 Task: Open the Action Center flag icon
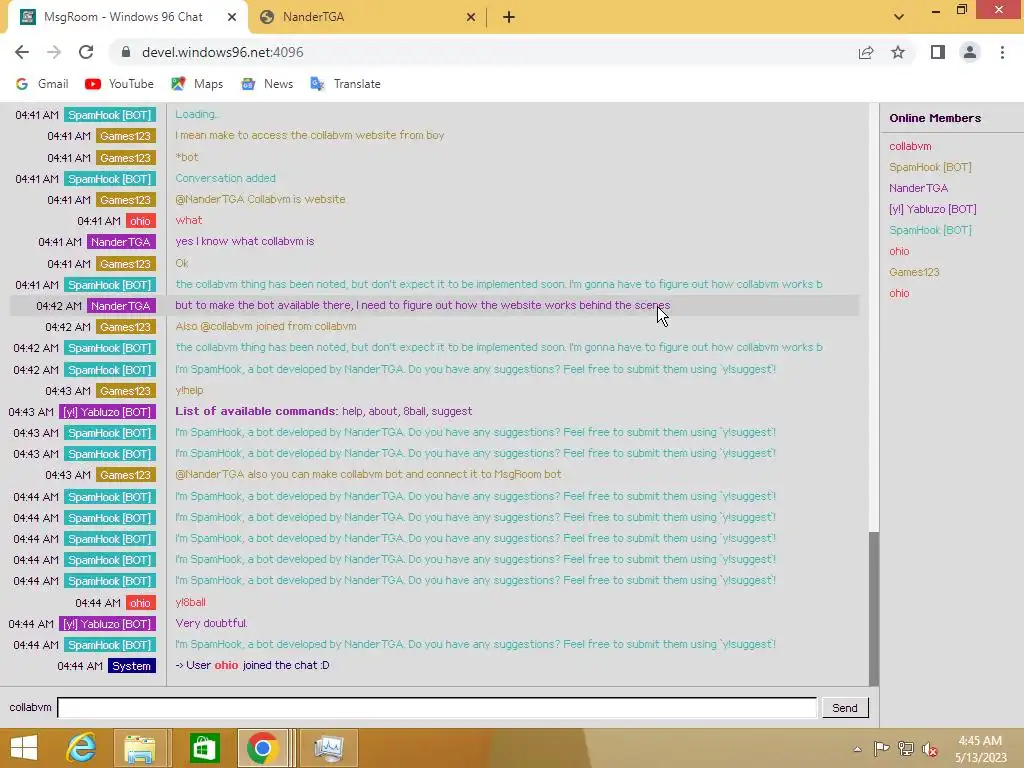point(881,749)
